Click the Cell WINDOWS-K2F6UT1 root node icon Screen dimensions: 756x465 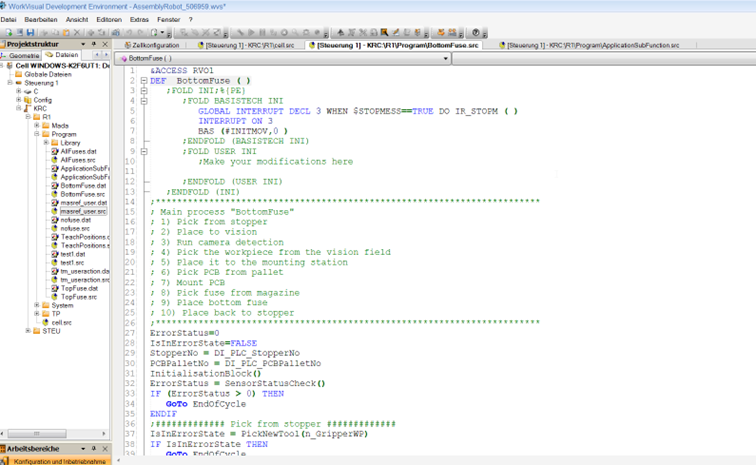(10, 65)
